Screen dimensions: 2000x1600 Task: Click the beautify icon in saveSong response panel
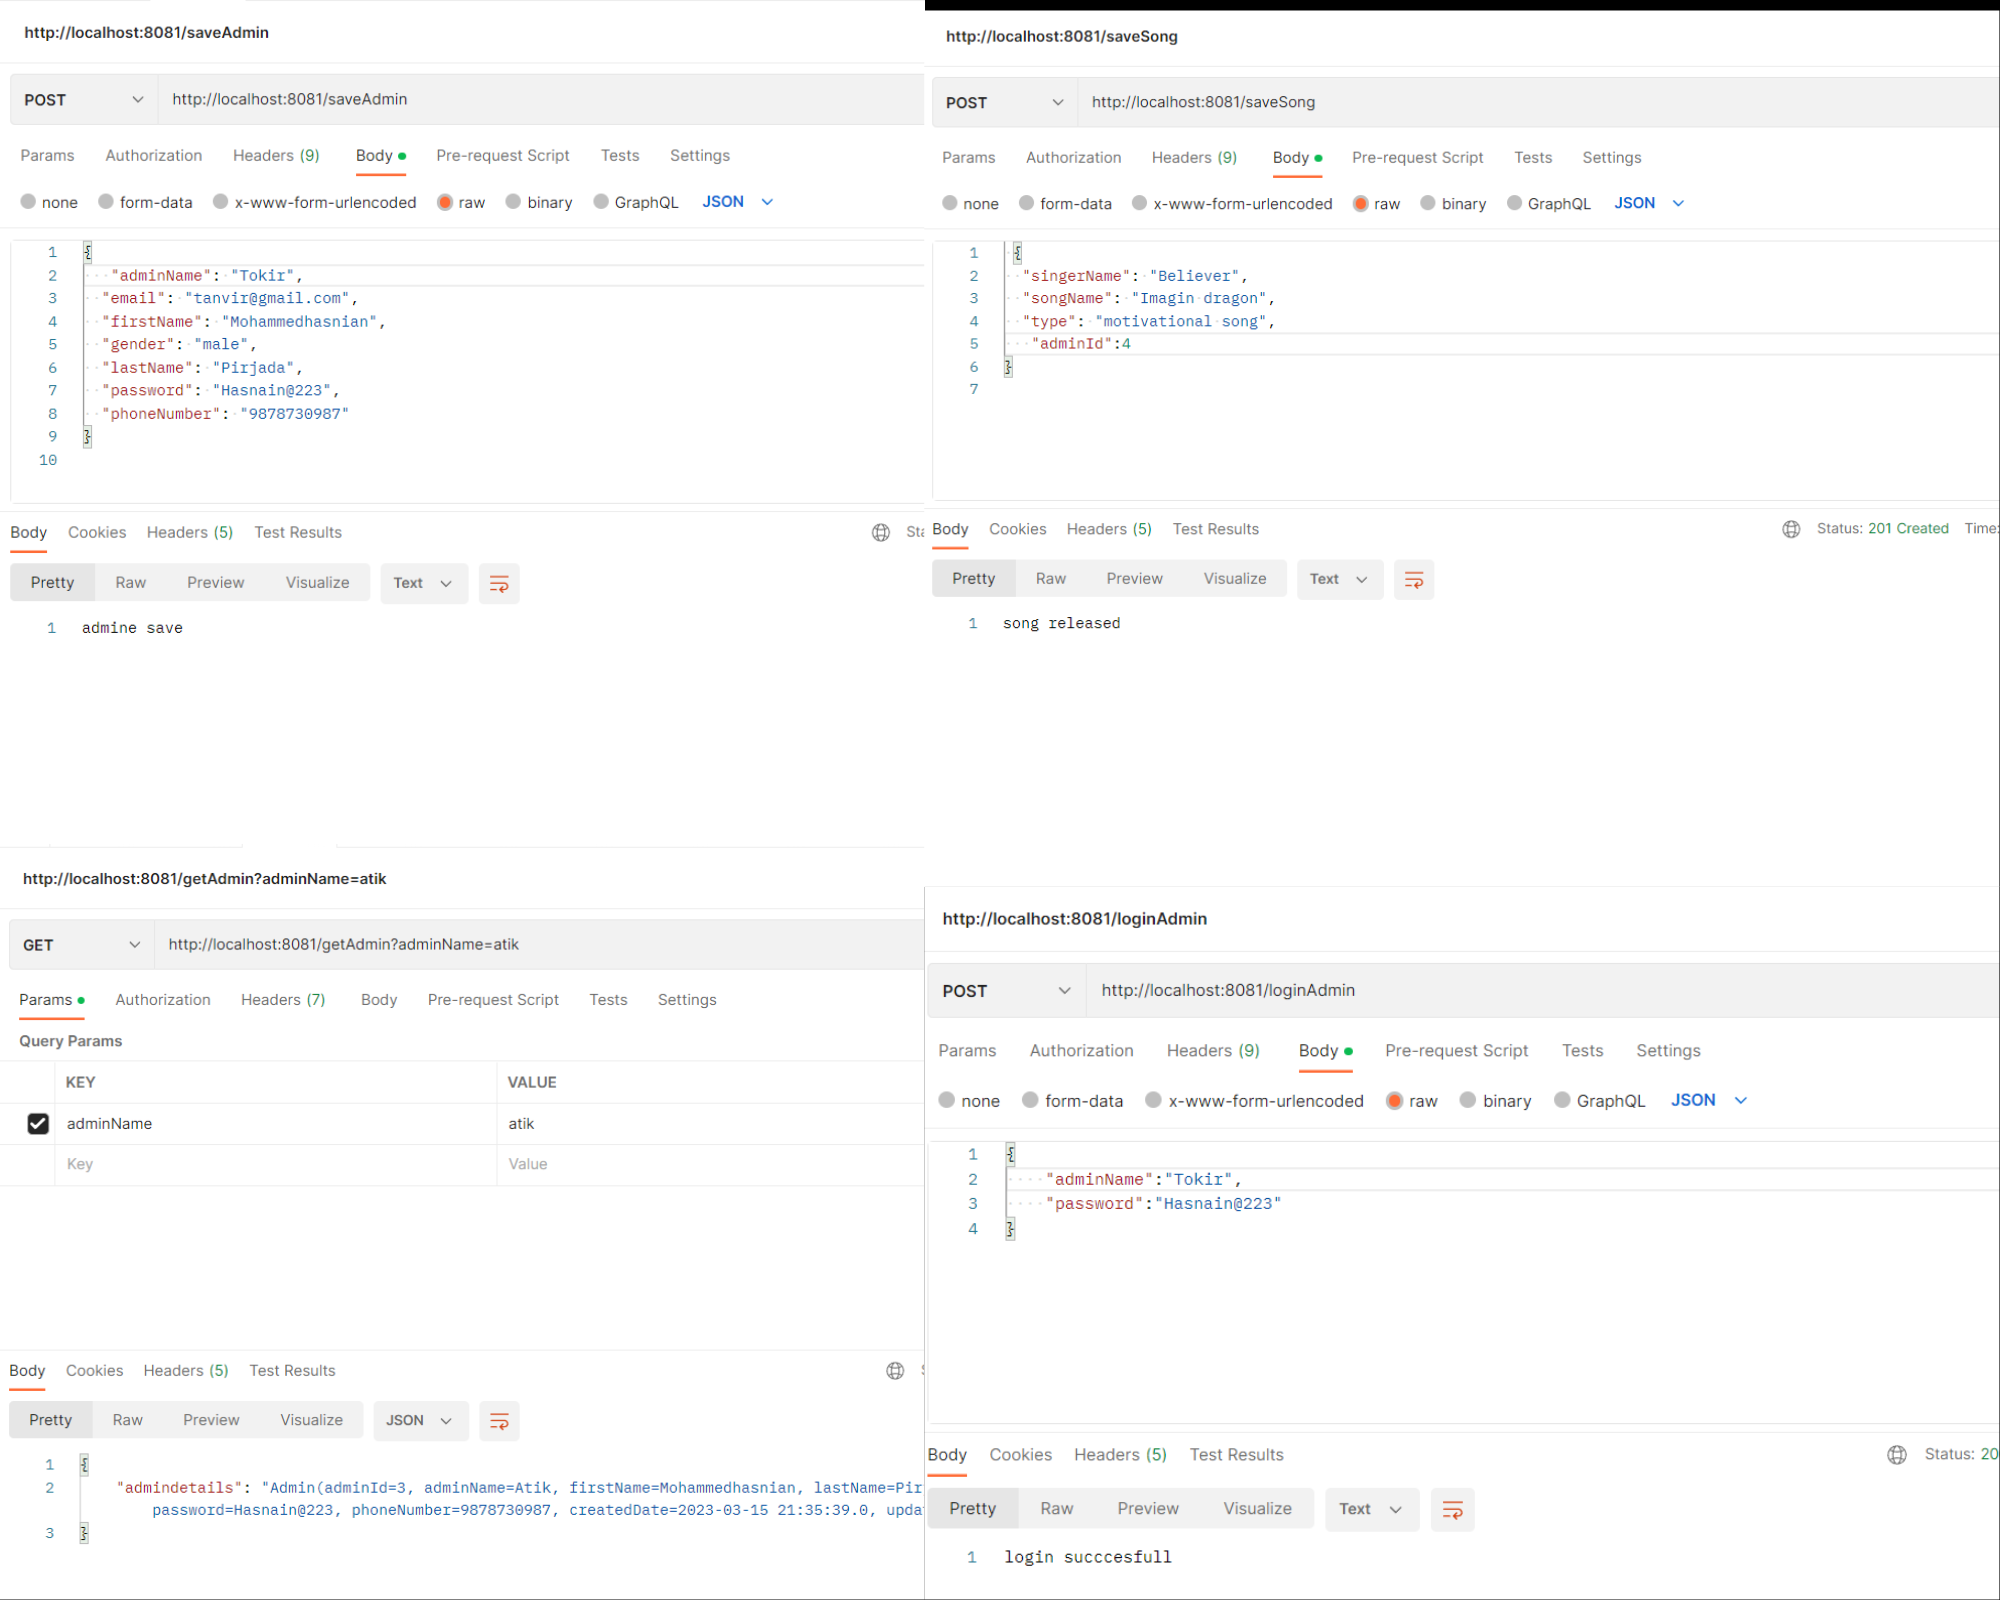(x=1413, y=579)
